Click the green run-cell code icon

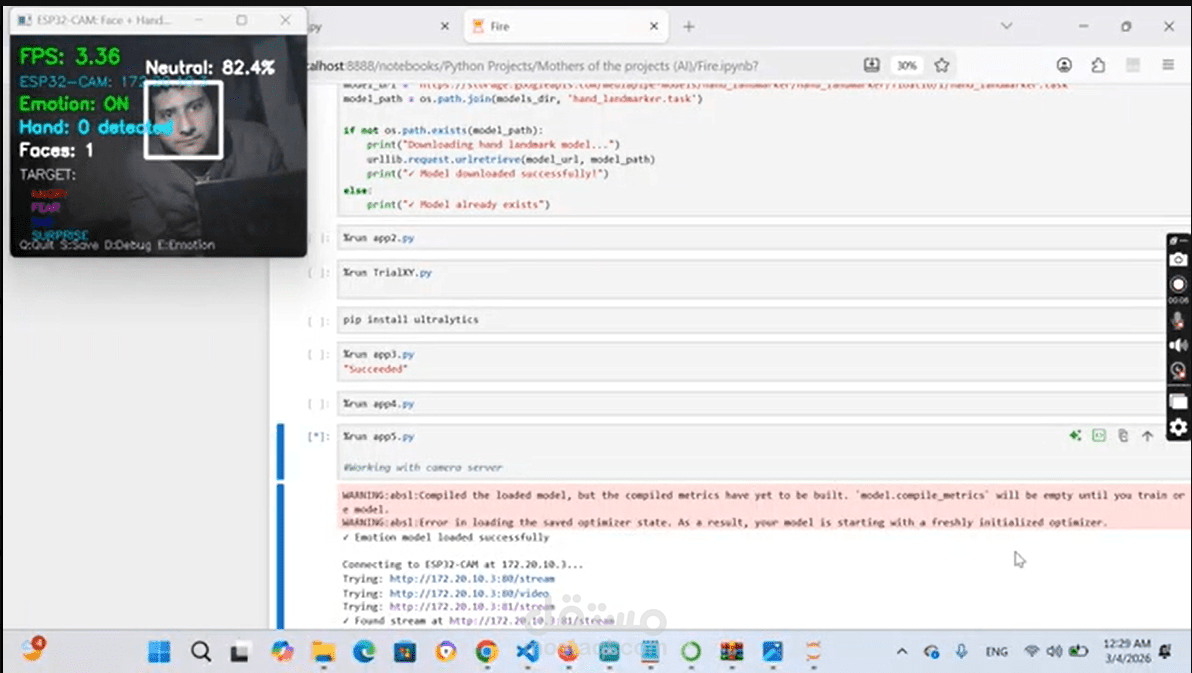pos(1098,436)
